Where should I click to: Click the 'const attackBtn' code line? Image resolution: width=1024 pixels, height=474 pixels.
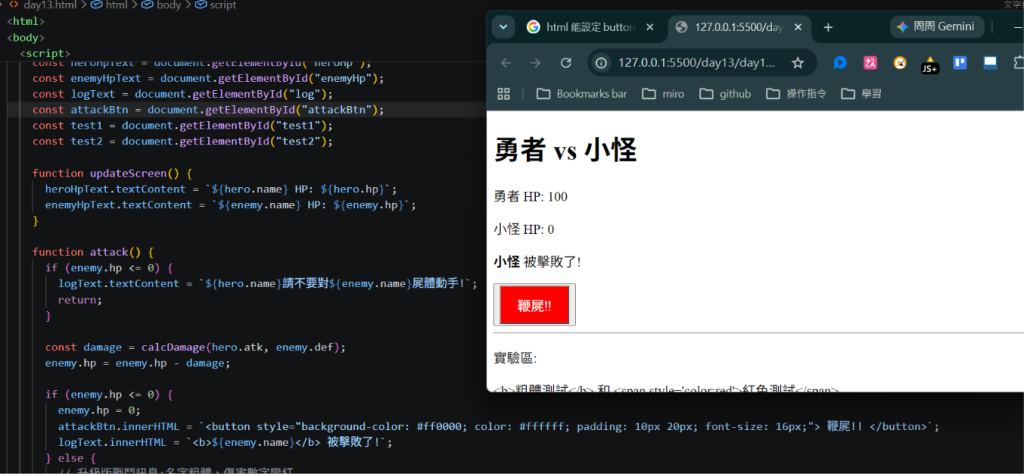[208, 110]
